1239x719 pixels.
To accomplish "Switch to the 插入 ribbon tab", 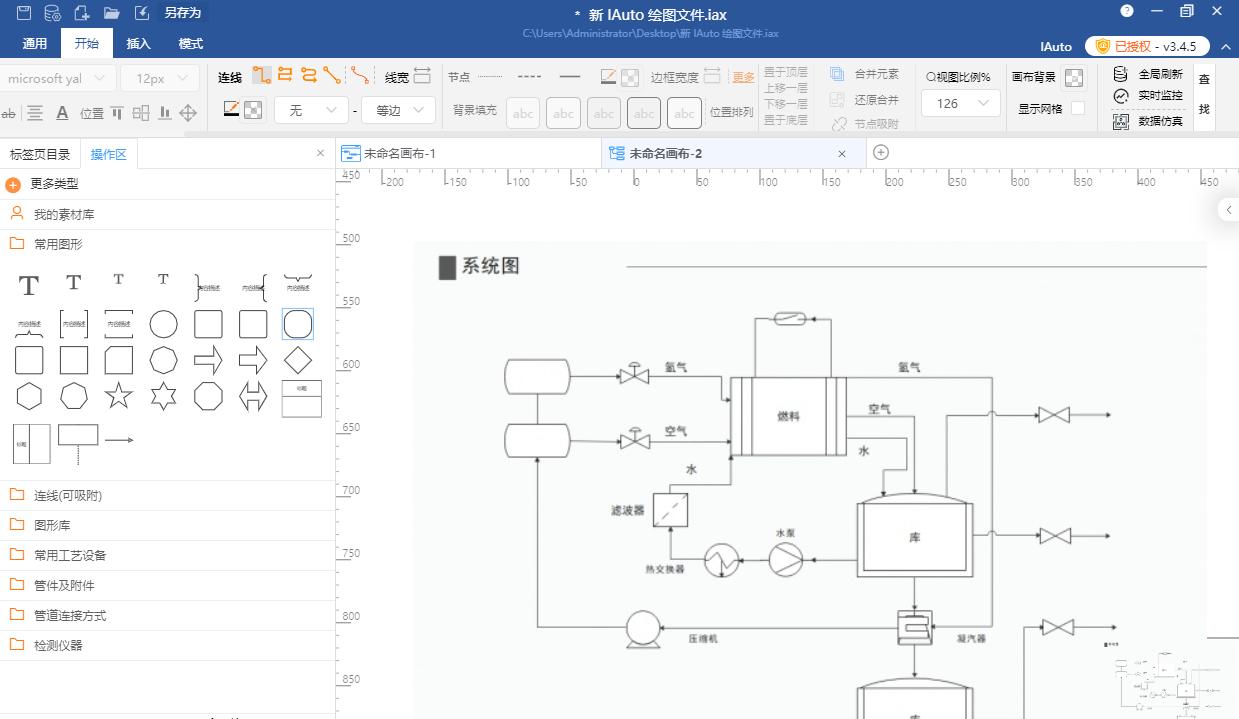I will pos(138,43).
